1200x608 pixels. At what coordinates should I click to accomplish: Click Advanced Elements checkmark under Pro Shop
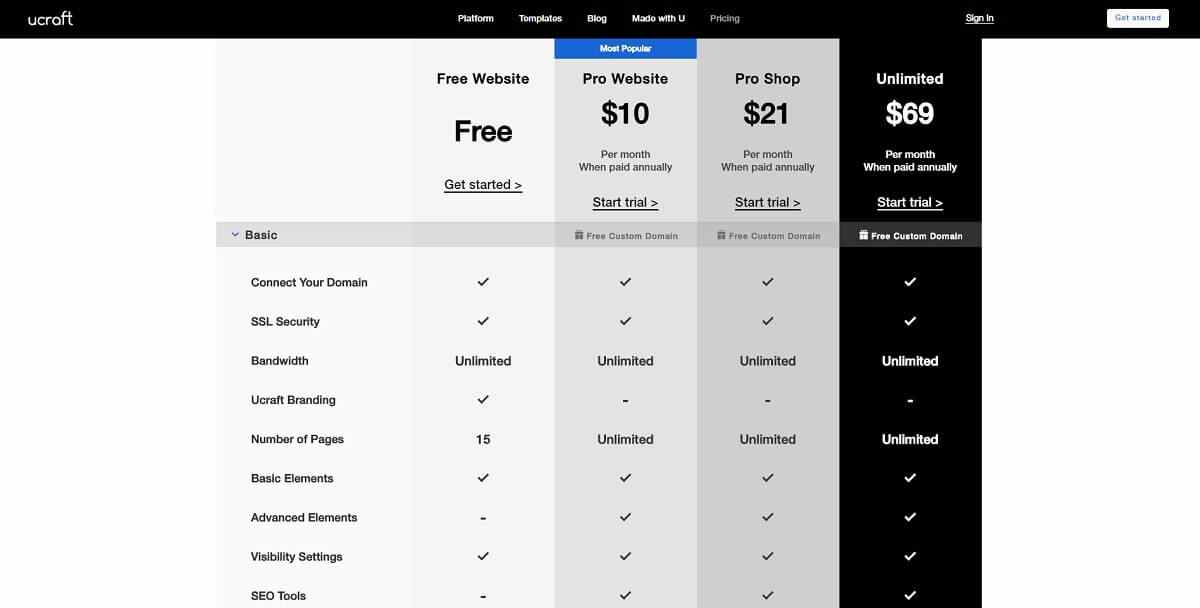[768, 517]
